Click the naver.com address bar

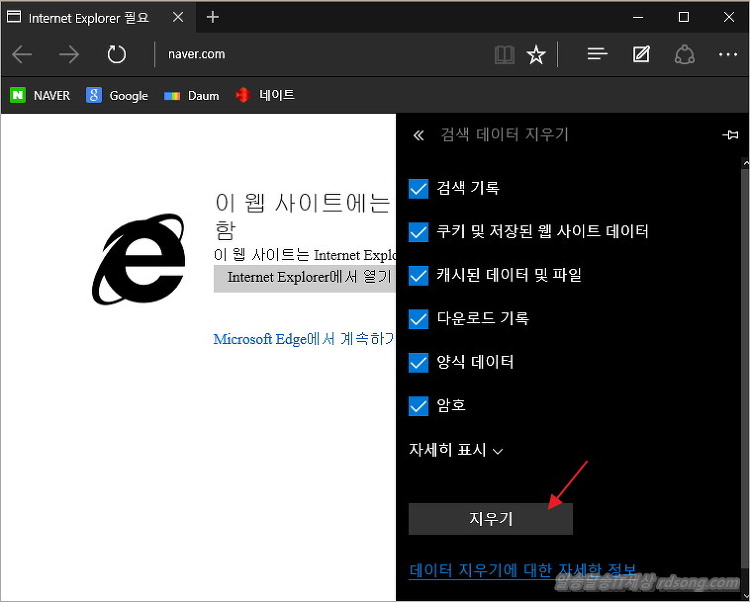300,55
